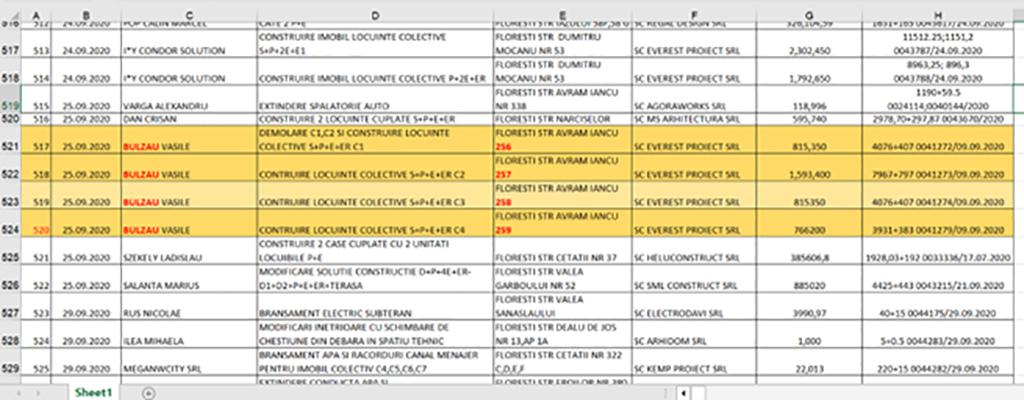The width and height of the screenshot is (1024, 400).
Task: Select column G header
Action: [810, 15]
